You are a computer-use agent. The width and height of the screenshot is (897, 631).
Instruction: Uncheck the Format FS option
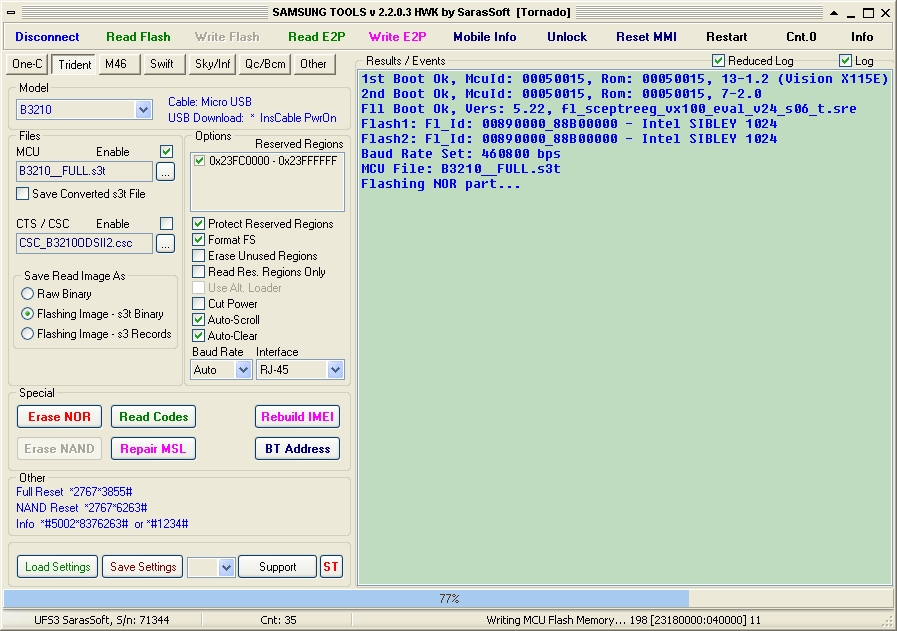(198, 240)
